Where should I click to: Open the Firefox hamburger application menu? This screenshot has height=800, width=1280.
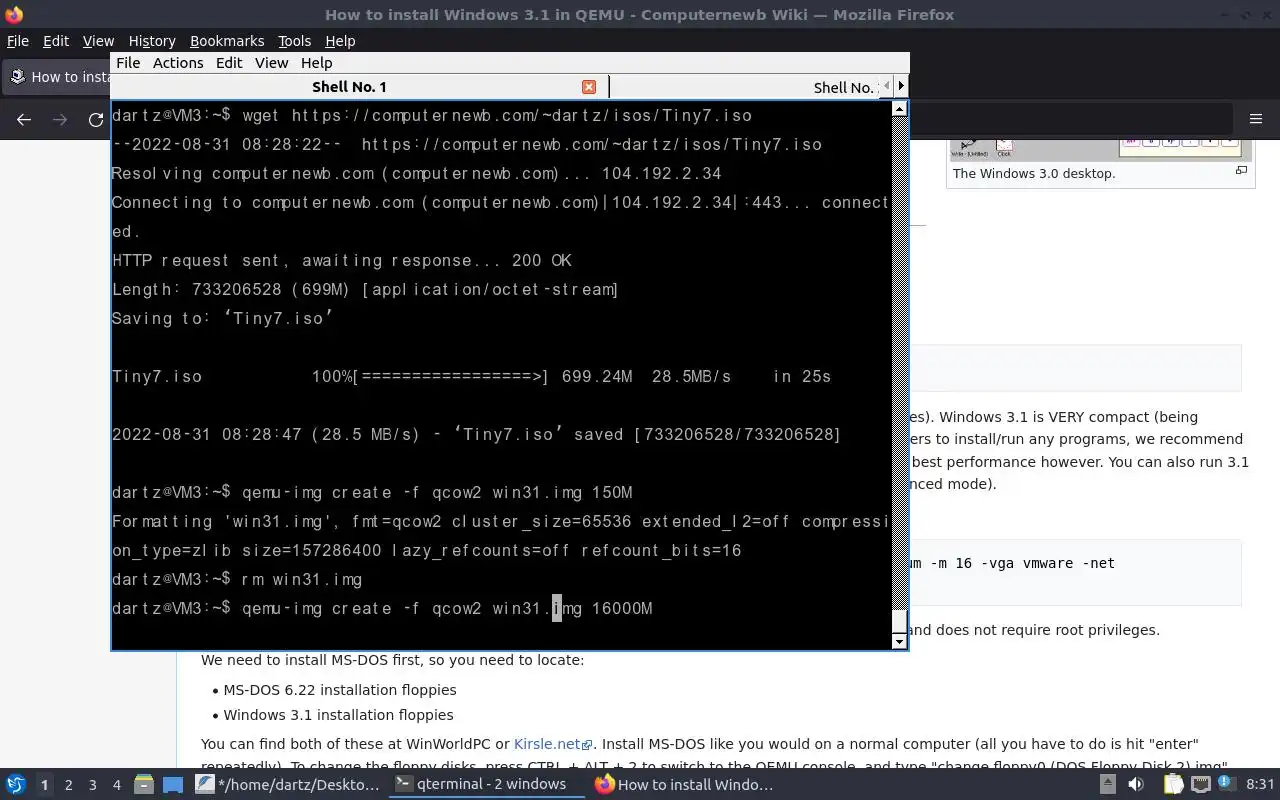(1256, 119)
